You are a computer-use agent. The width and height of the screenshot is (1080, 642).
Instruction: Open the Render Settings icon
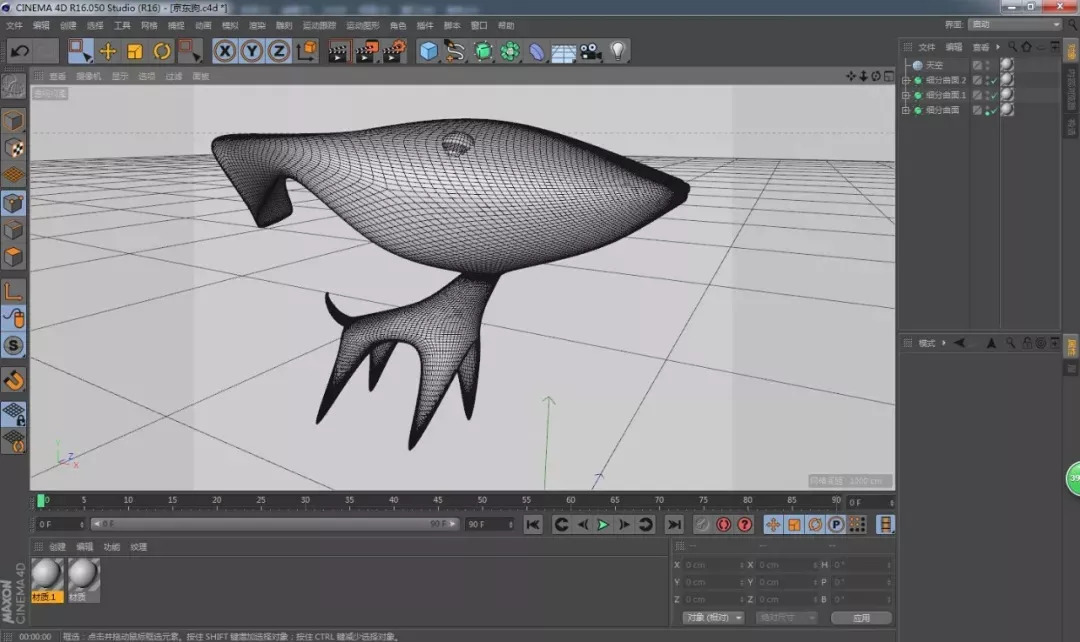[x=395, y=51]
